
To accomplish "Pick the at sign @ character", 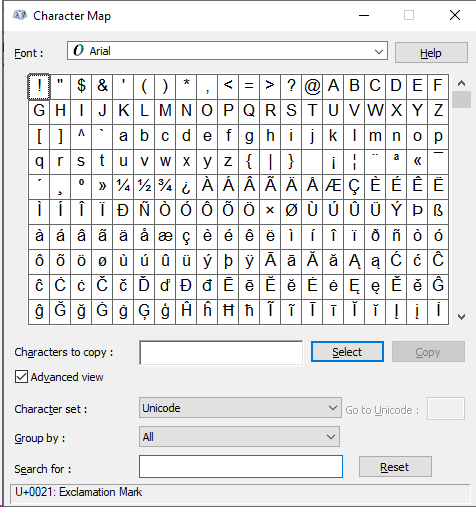I will click(x=312, y=86).
